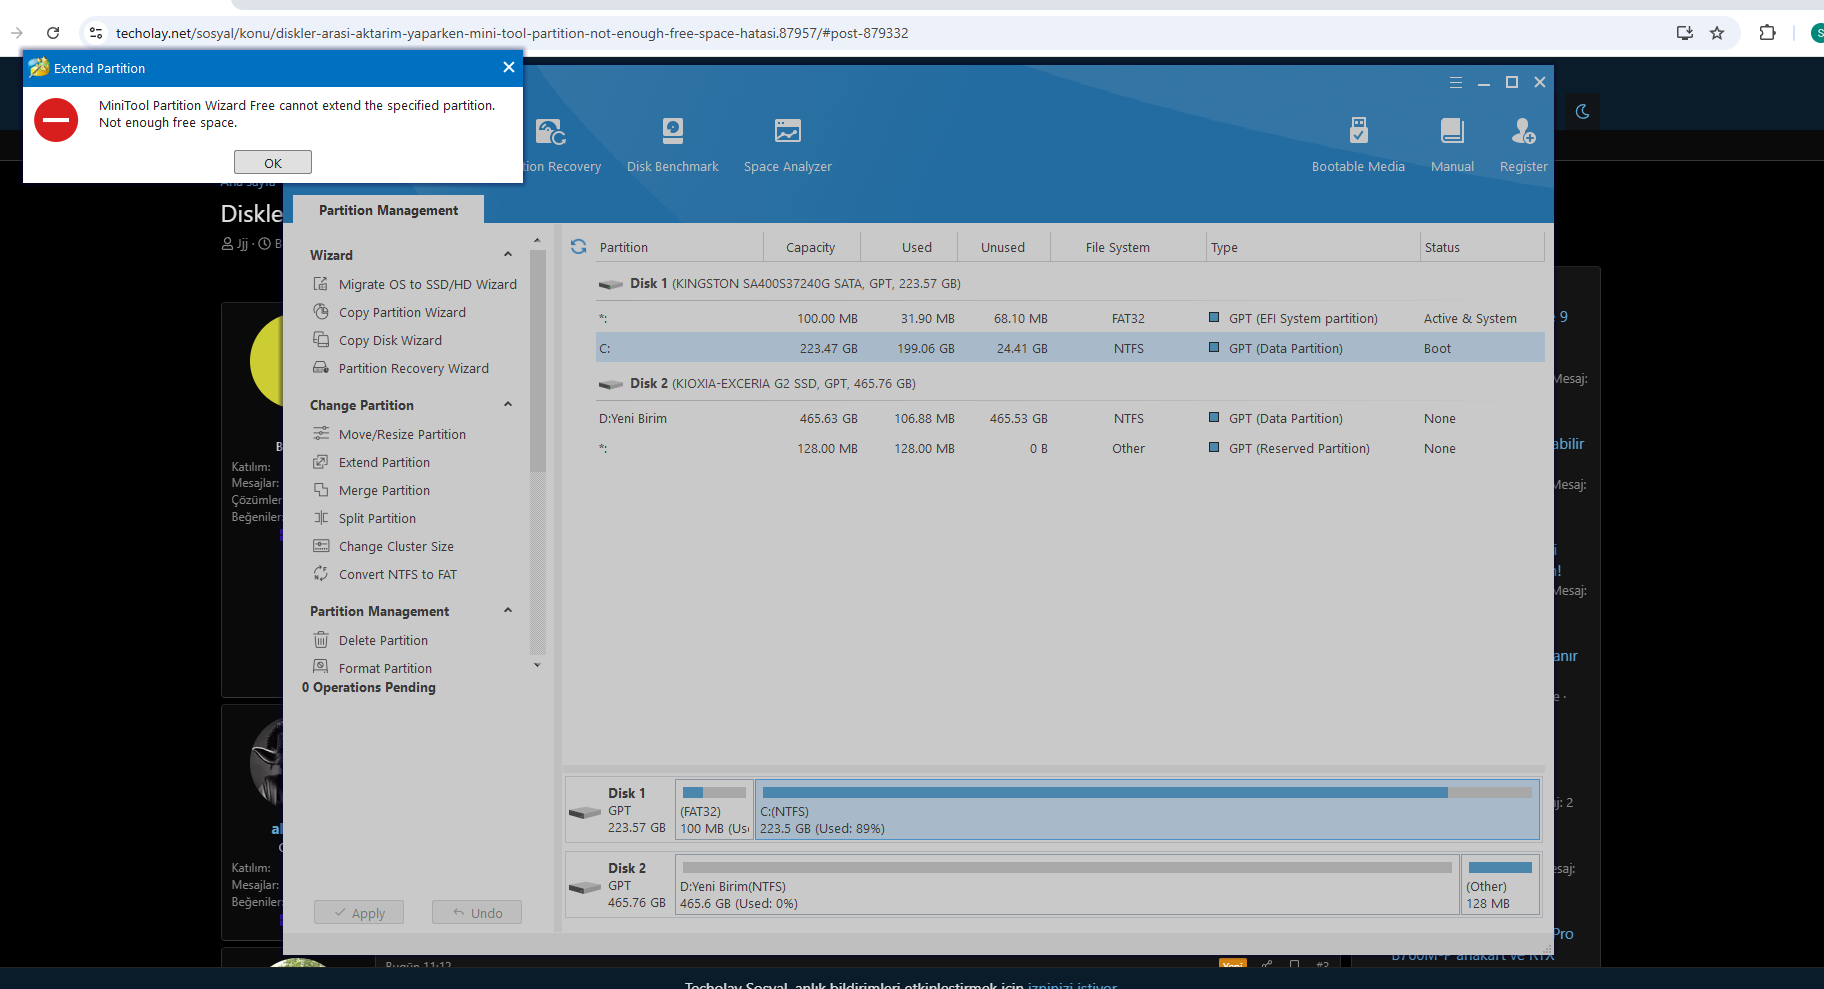Click the 0 Operations Pending label
The width and height of the screenshot is (1824, 989).
[369, 687]
